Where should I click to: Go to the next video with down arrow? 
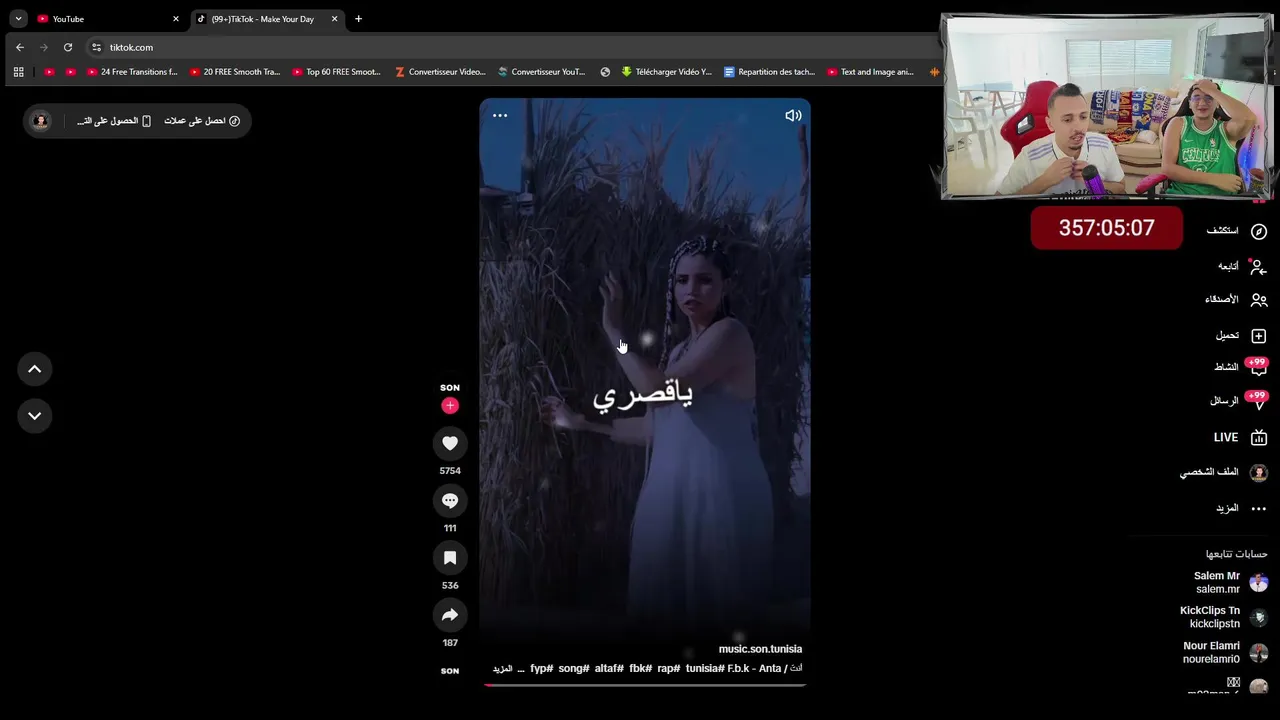click(x=34, y=415)
